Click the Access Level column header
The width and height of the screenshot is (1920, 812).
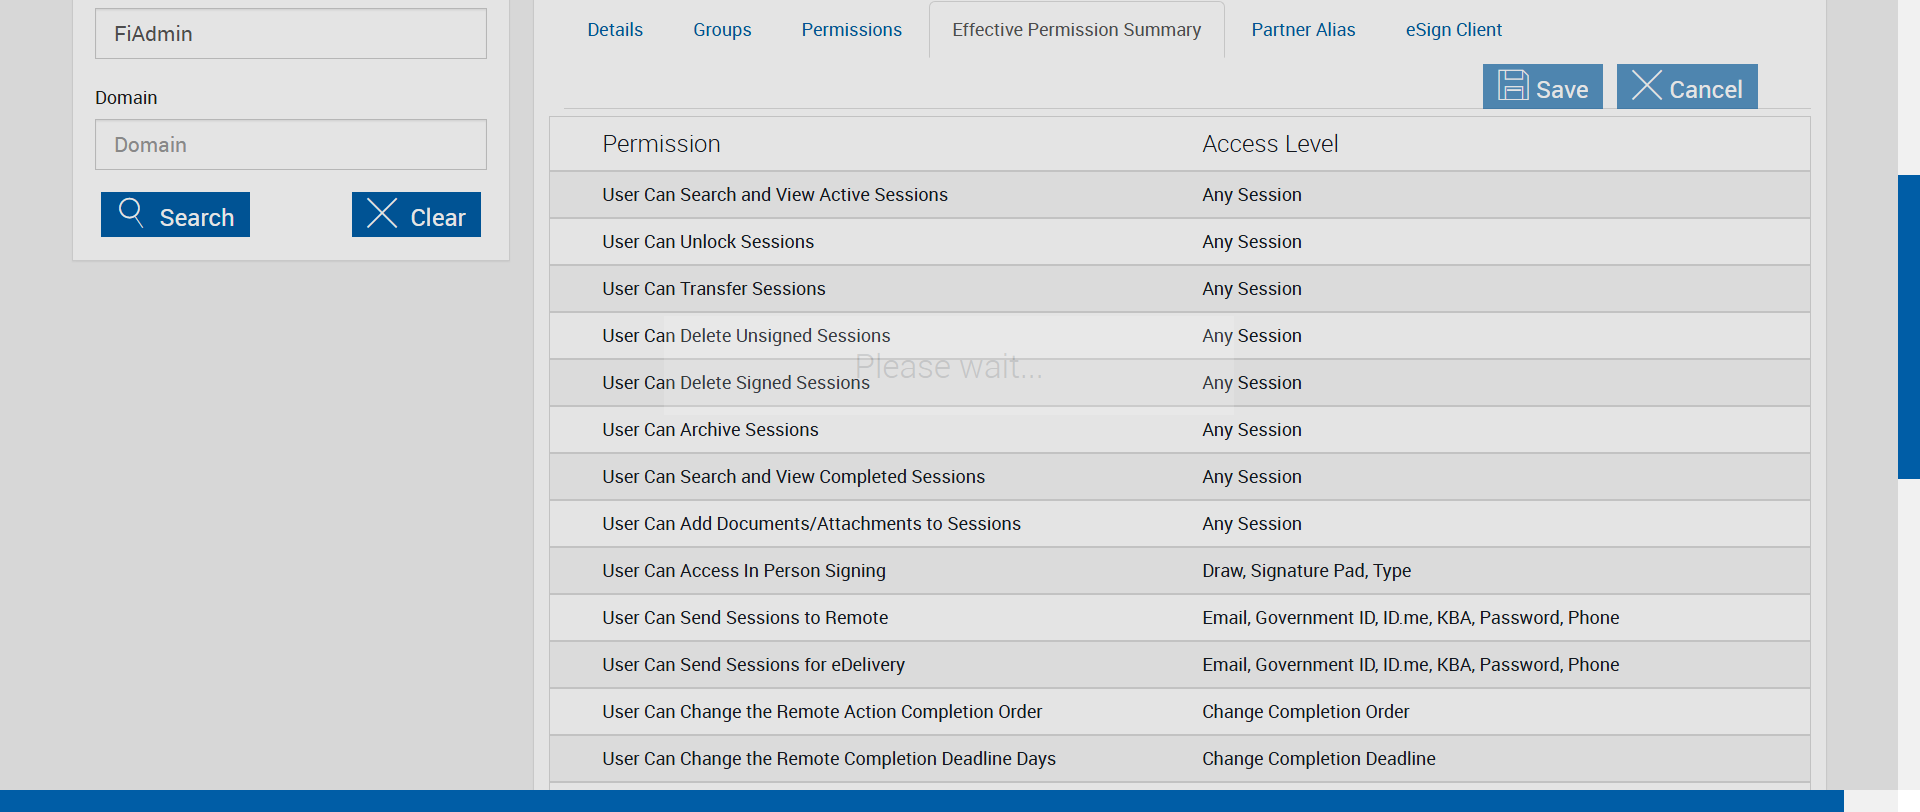pyautogui.click(x=1270, y=144)
